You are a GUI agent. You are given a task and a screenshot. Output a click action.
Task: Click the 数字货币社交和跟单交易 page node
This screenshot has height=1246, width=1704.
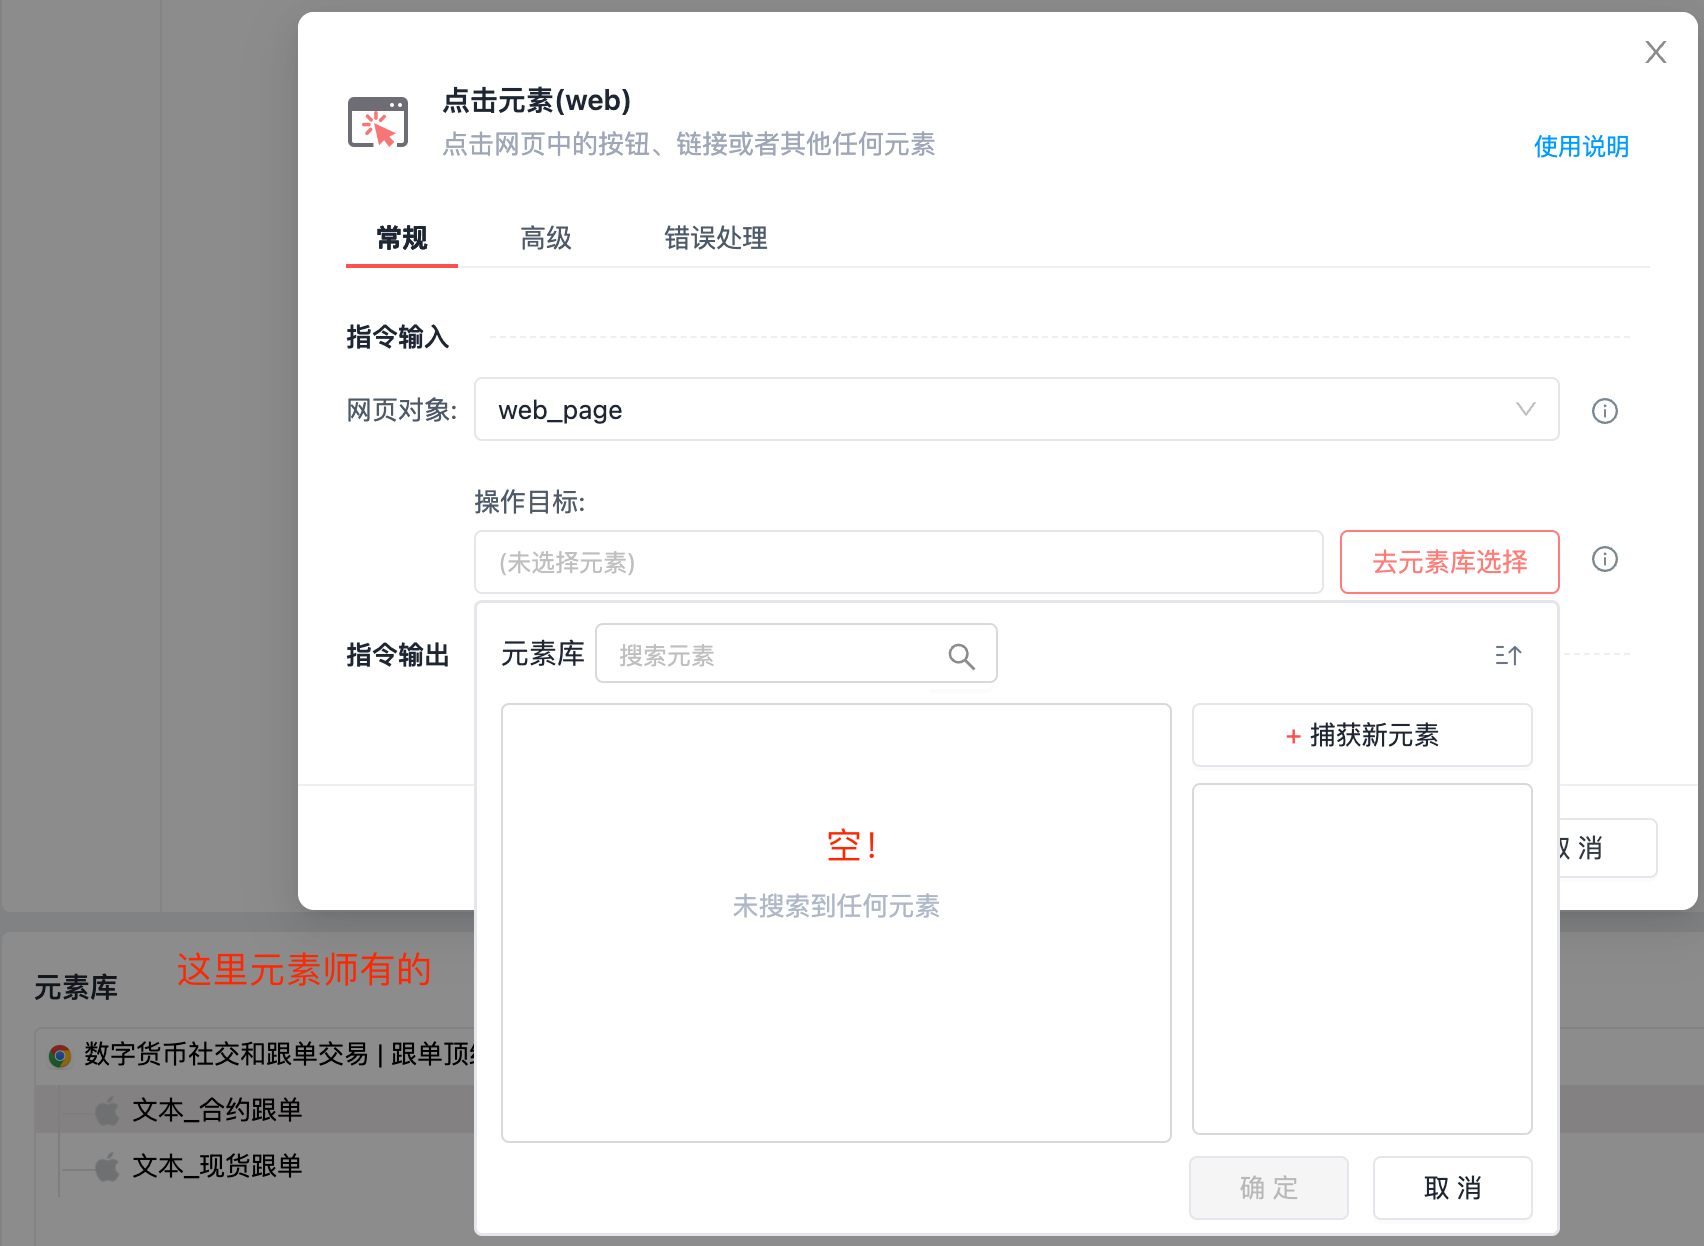point(279,1054)
